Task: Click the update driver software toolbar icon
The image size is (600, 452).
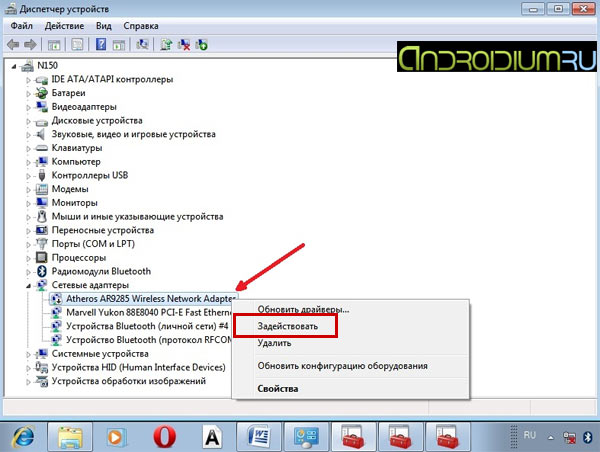Action: coord(166,44)
